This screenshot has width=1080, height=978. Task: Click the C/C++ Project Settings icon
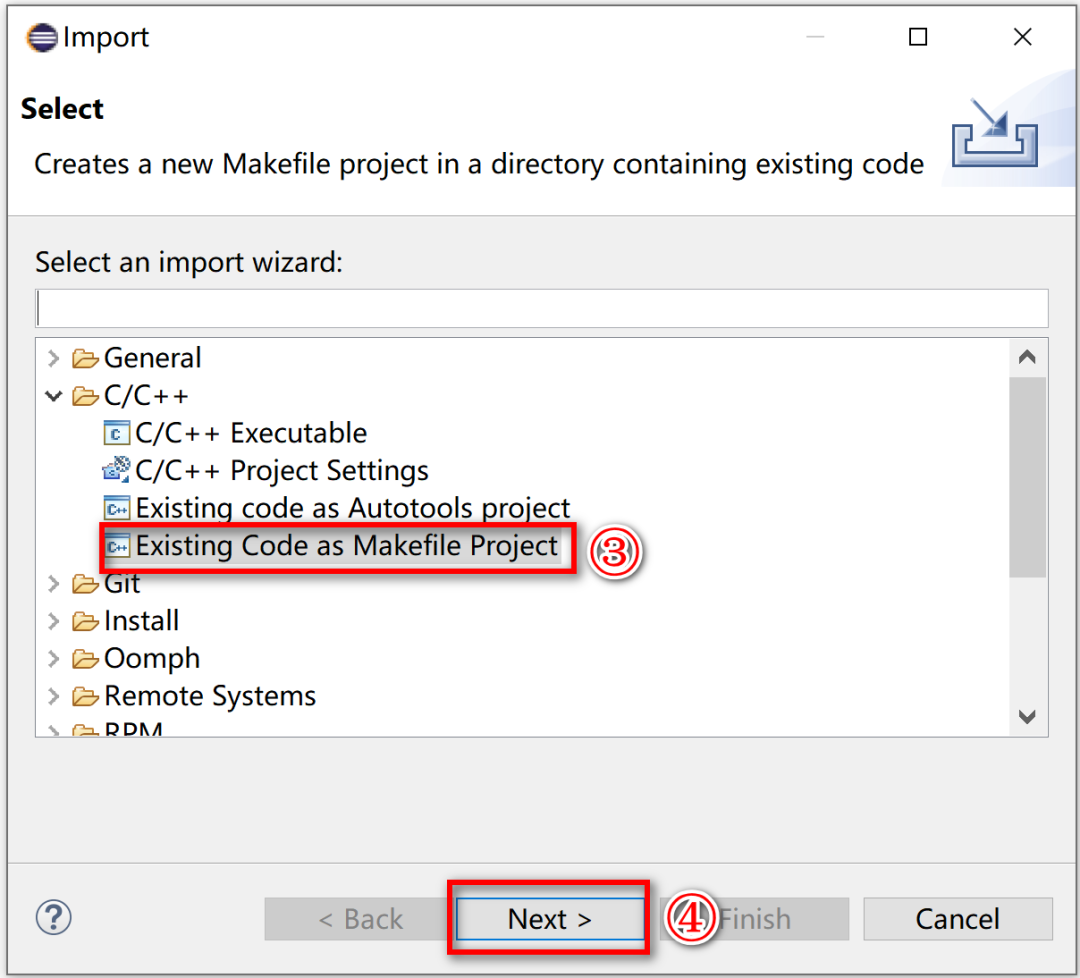[117, 470]
